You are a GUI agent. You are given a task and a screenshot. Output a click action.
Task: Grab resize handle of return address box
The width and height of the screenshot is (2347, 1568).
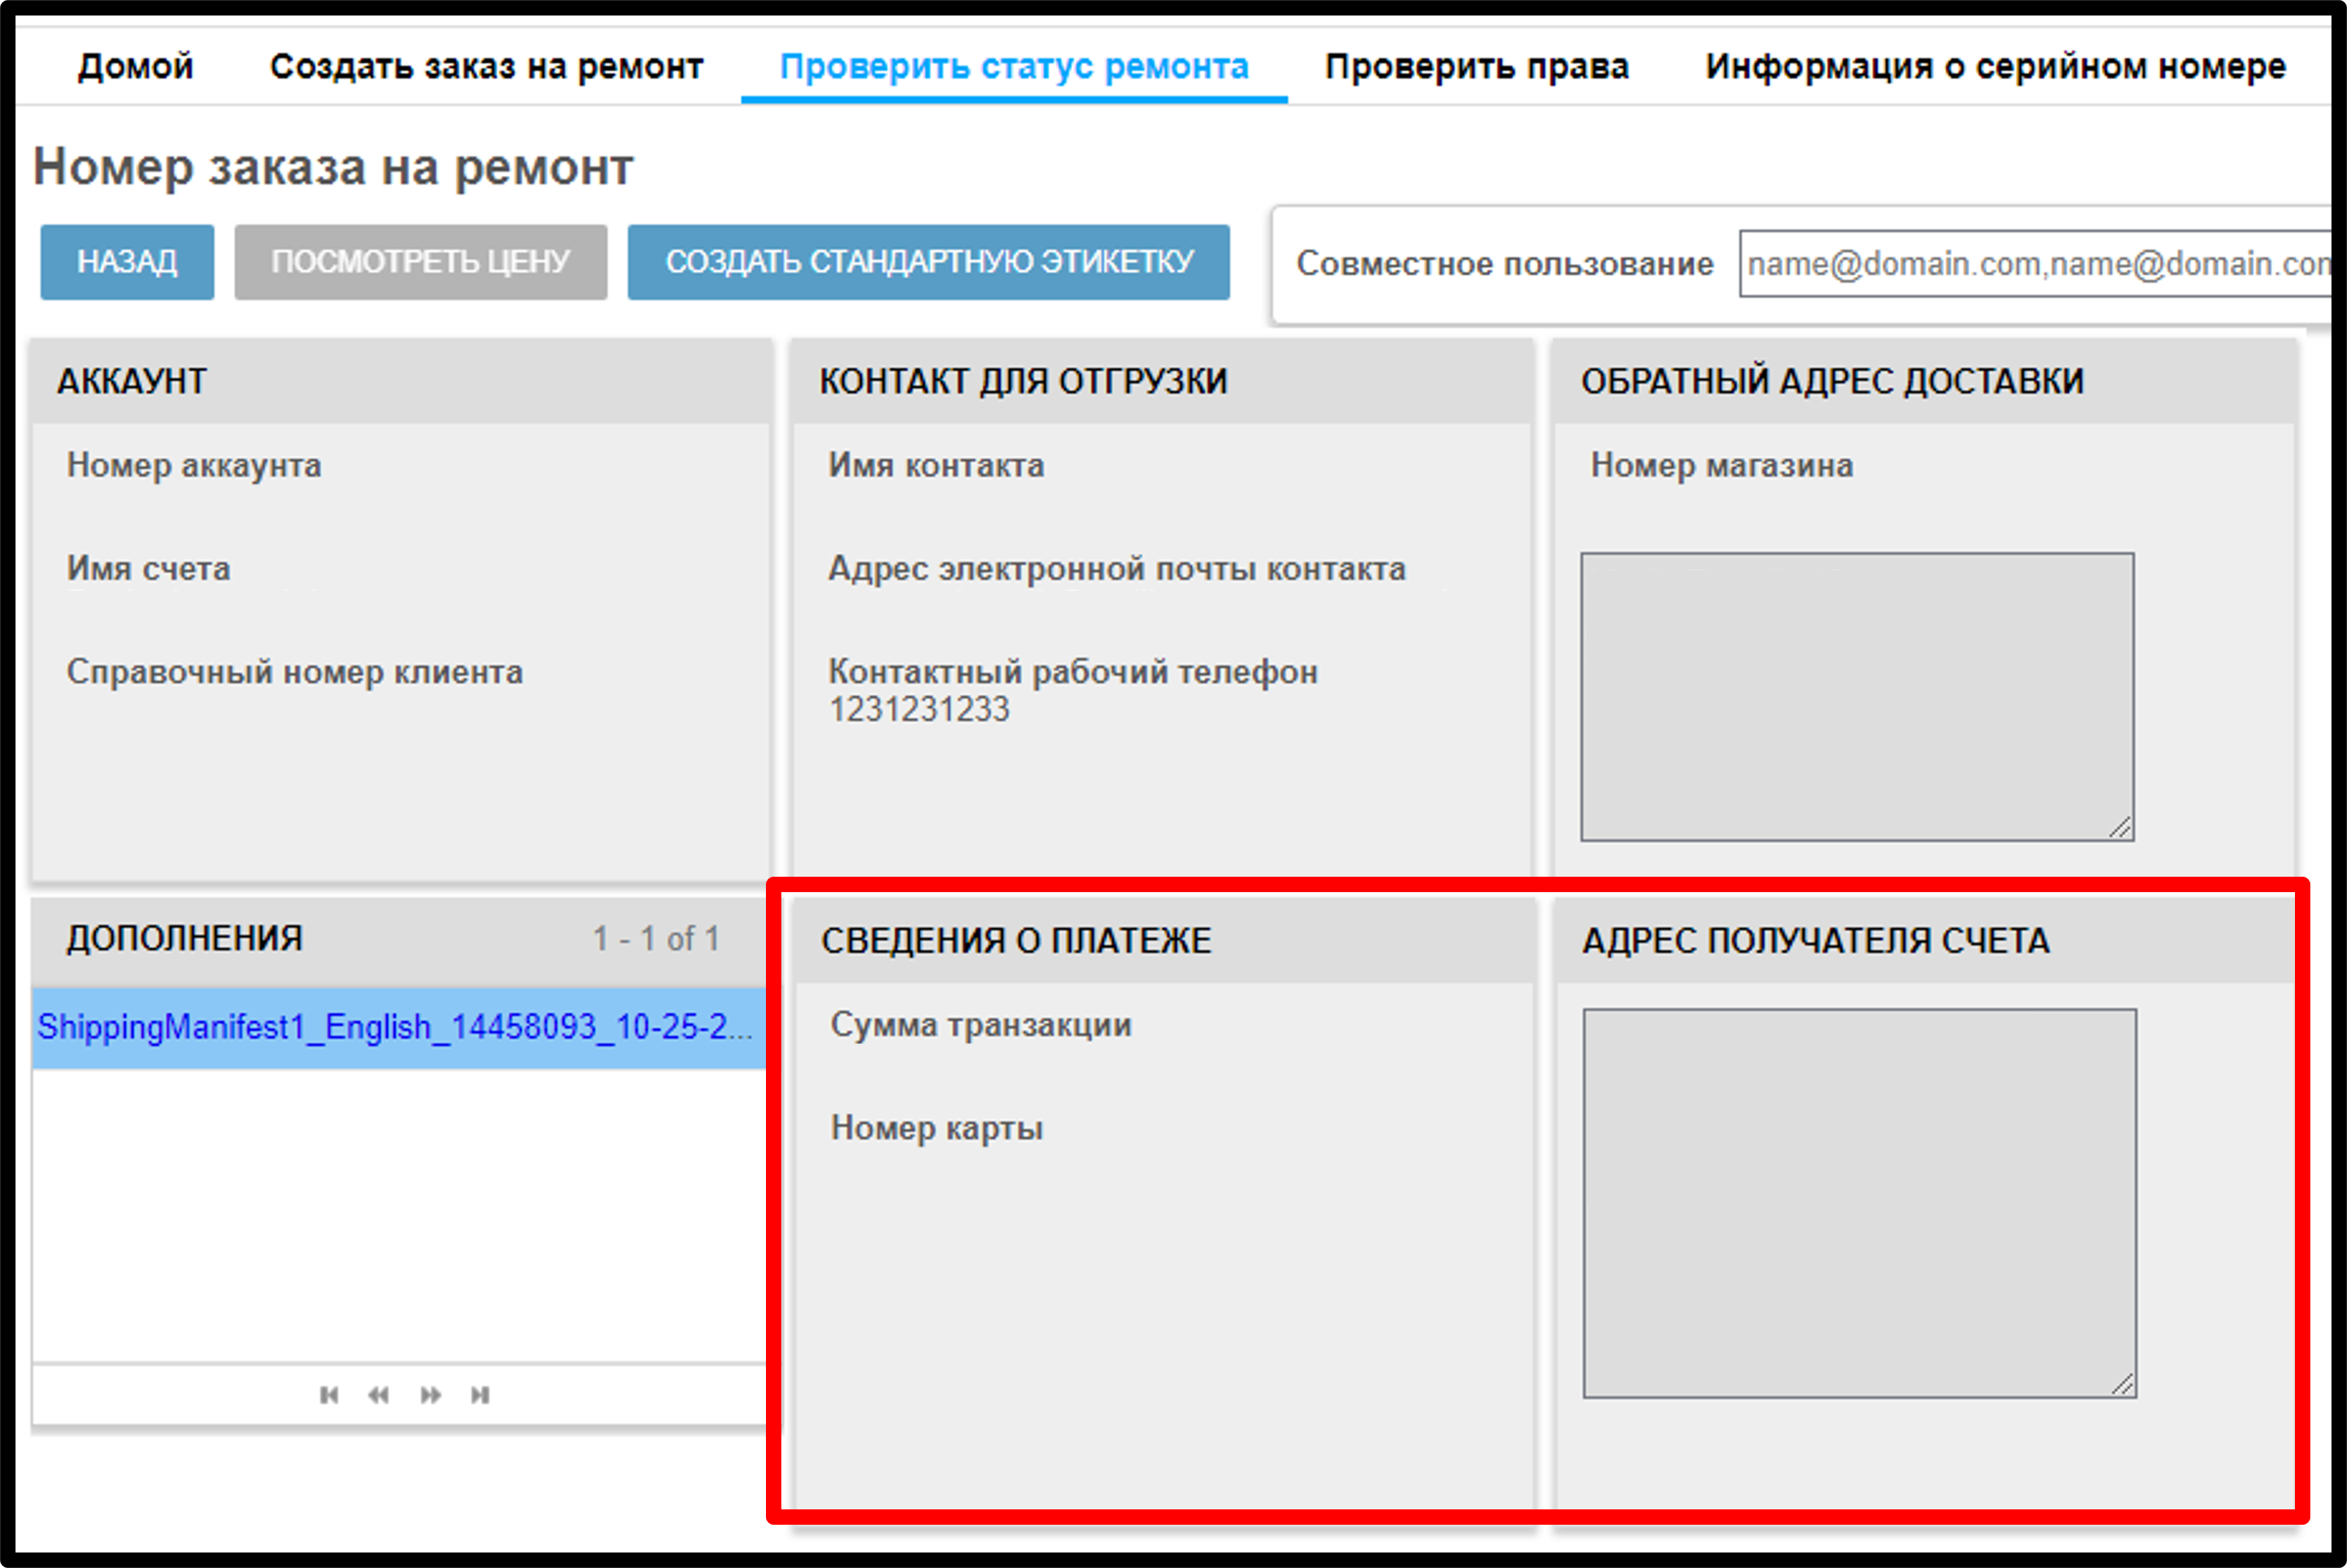(2120, 827)
